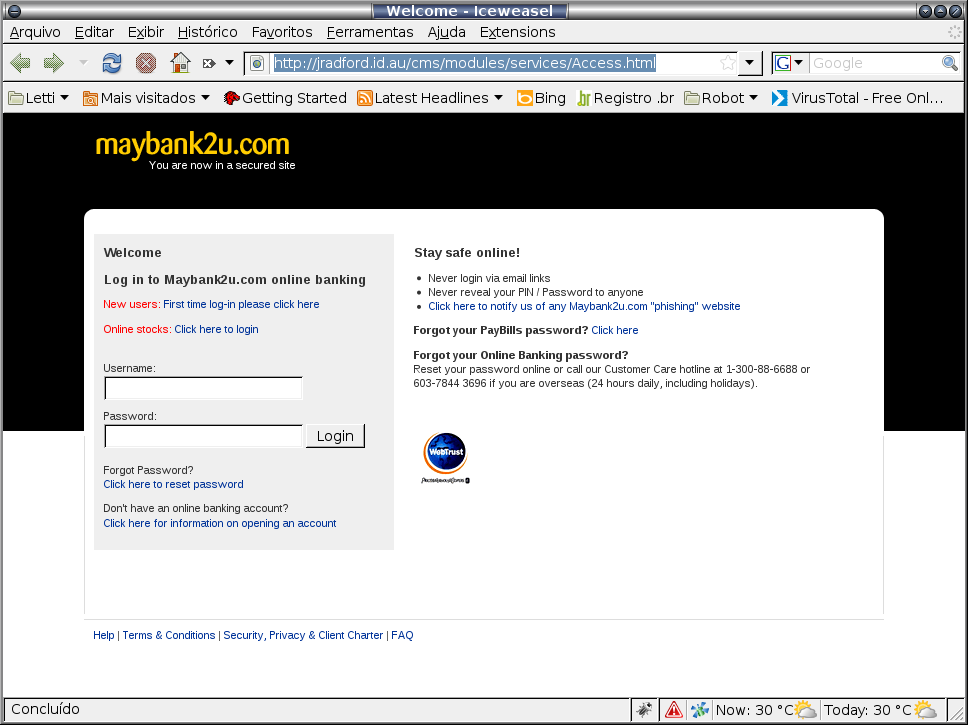Click the Login button
Image resolution: width=968 pixels, height=725 pixels.
335,436
